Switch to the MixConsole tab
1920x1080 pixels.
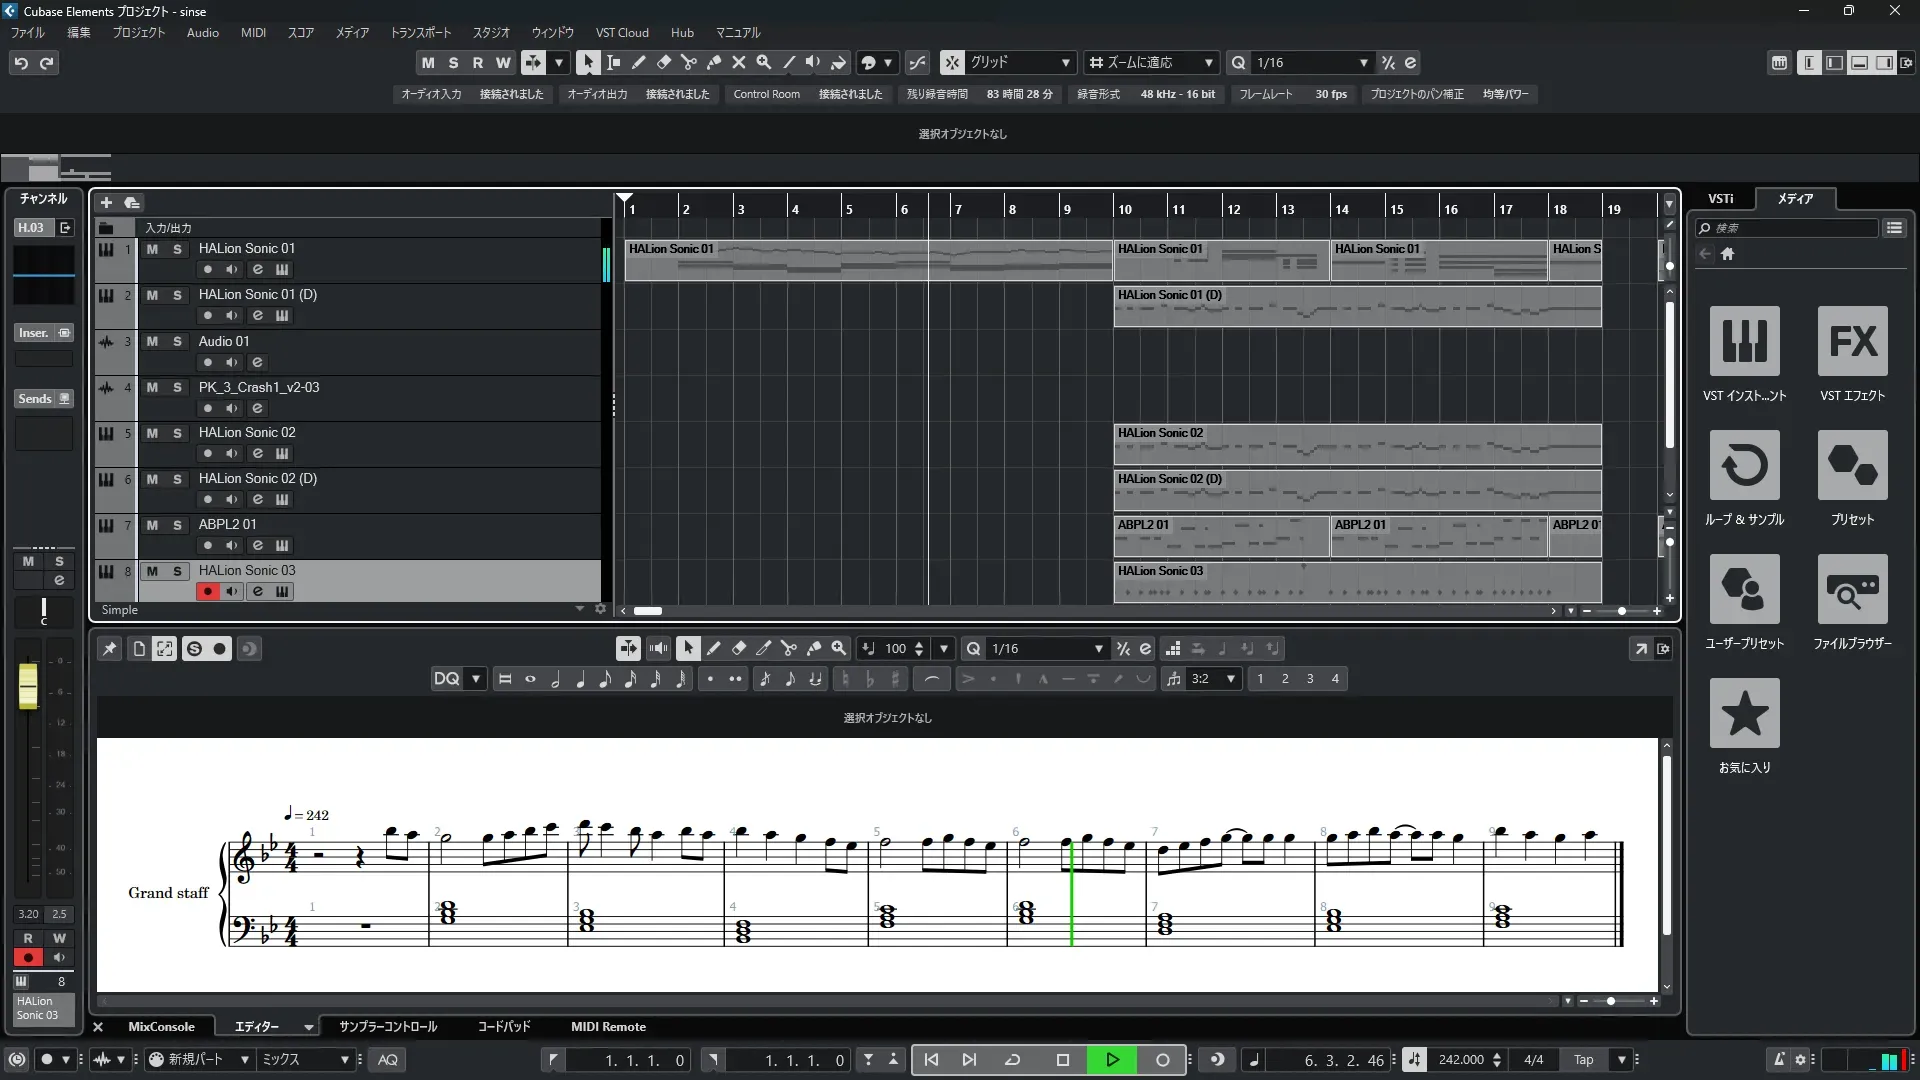point(161,1026)
